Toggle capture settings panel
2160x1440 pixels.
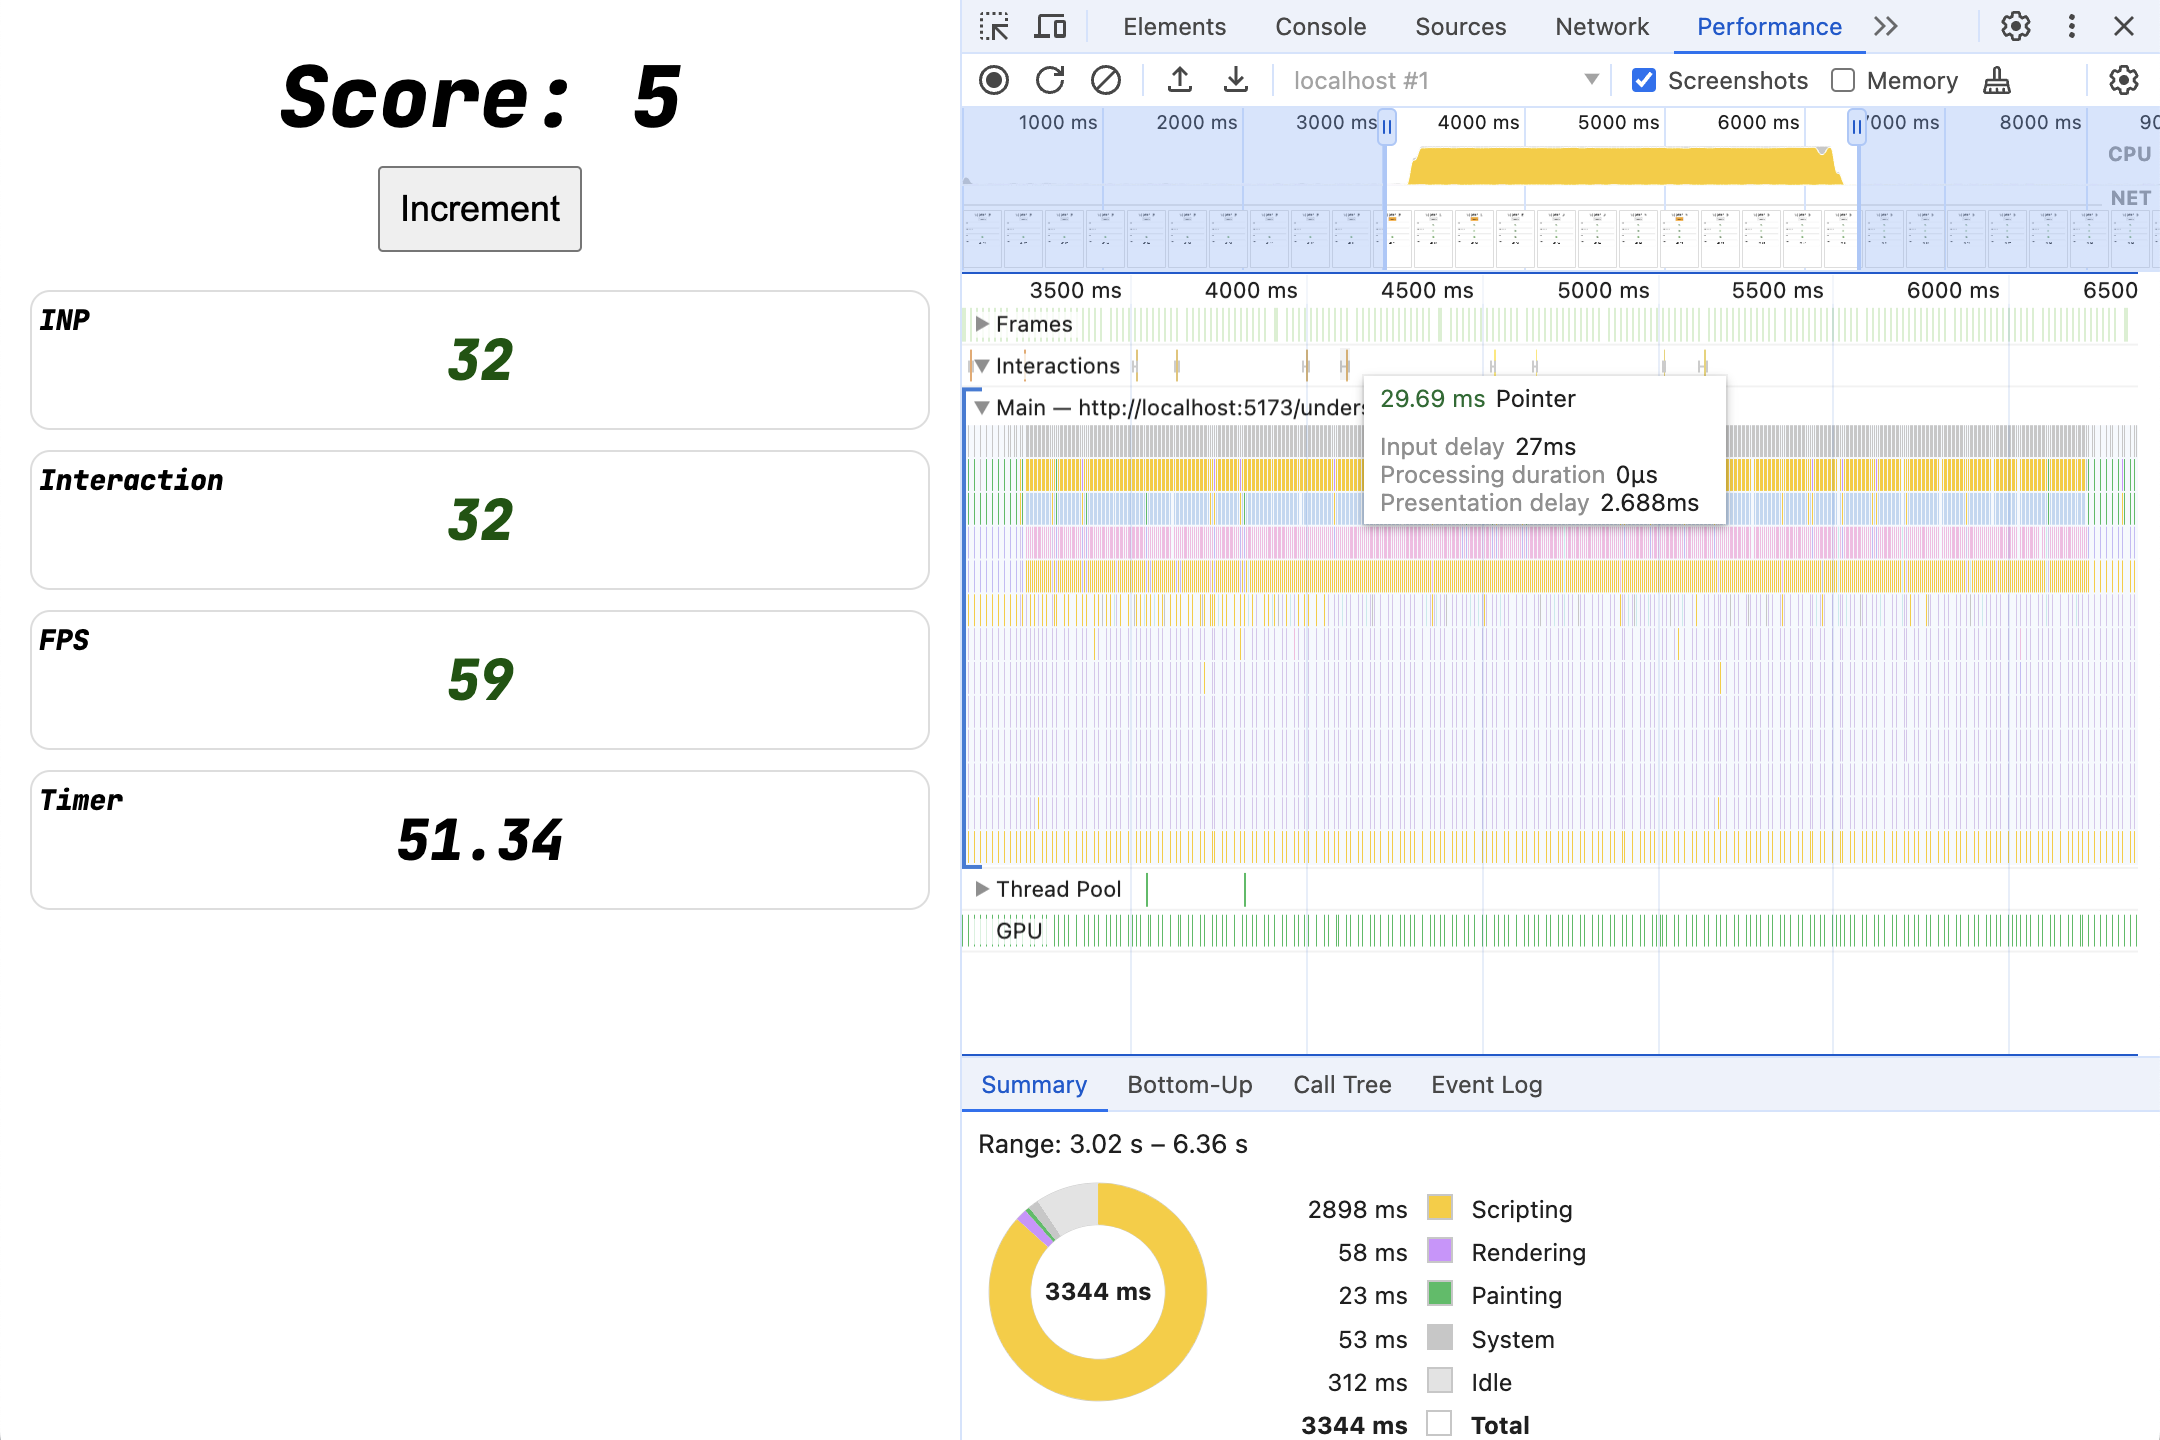[2125, 79]
